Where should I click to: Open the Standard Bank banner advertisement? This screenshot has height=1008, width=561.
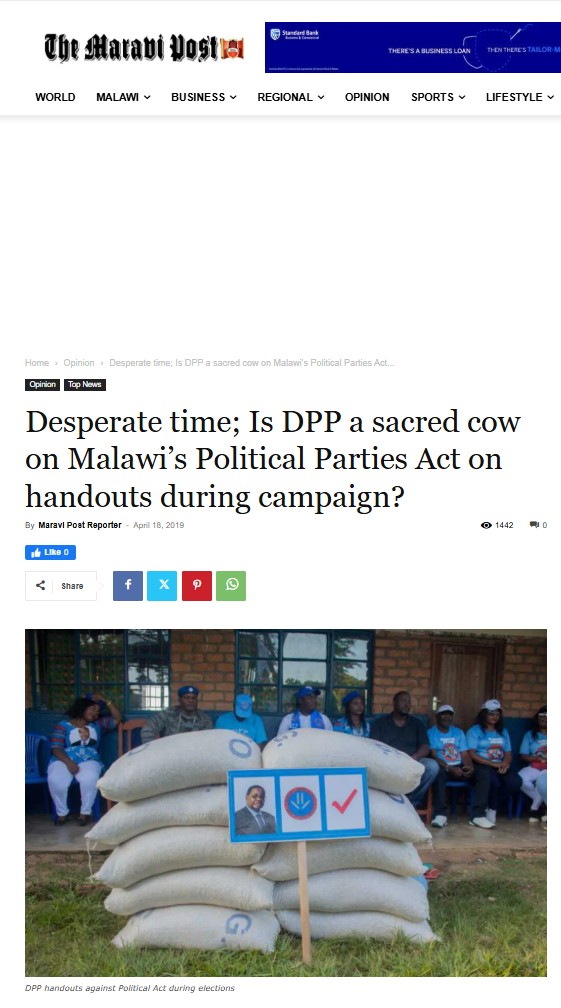click(x=413, y=48)
